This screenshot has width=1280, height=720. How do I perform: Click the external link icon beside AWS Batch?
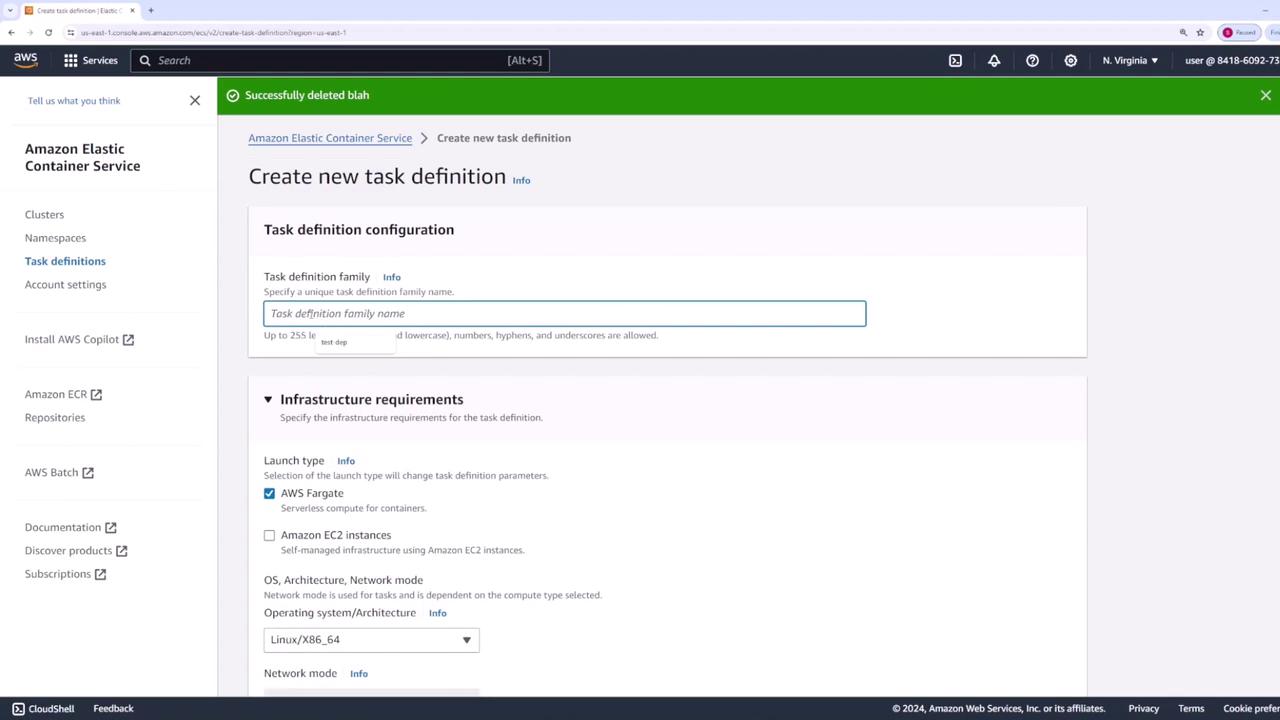pyautogui.click(x=88, y=473)
